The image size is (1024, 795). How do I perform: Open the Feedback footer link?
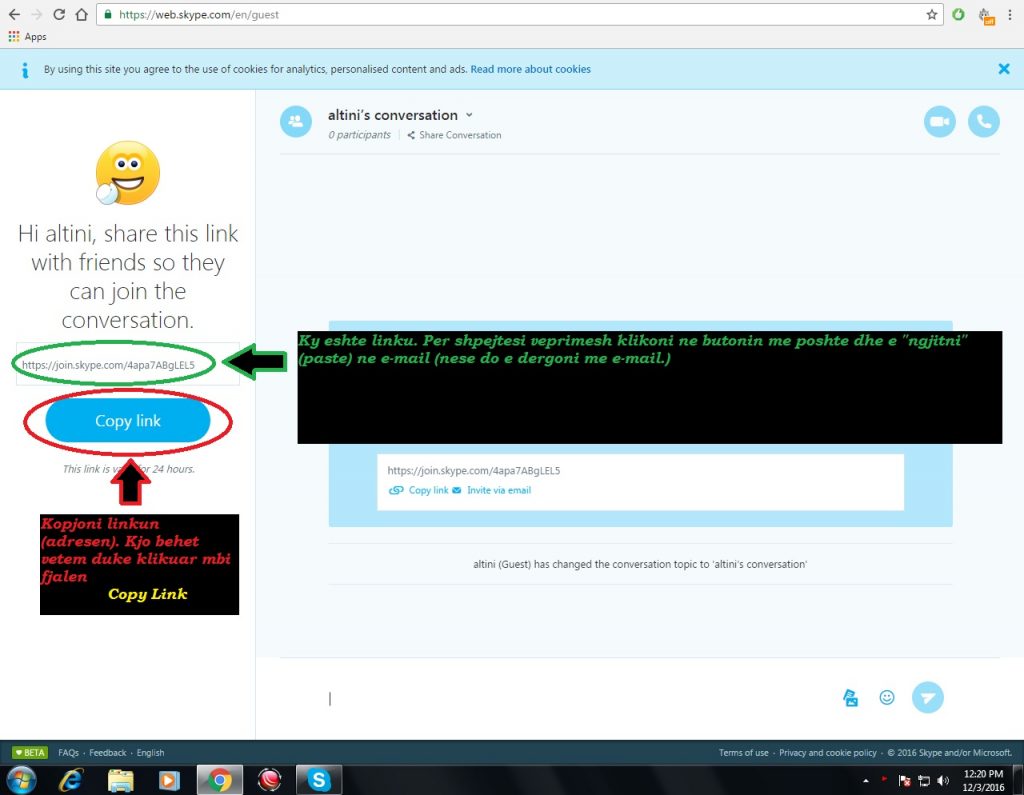tap(108, 753)
